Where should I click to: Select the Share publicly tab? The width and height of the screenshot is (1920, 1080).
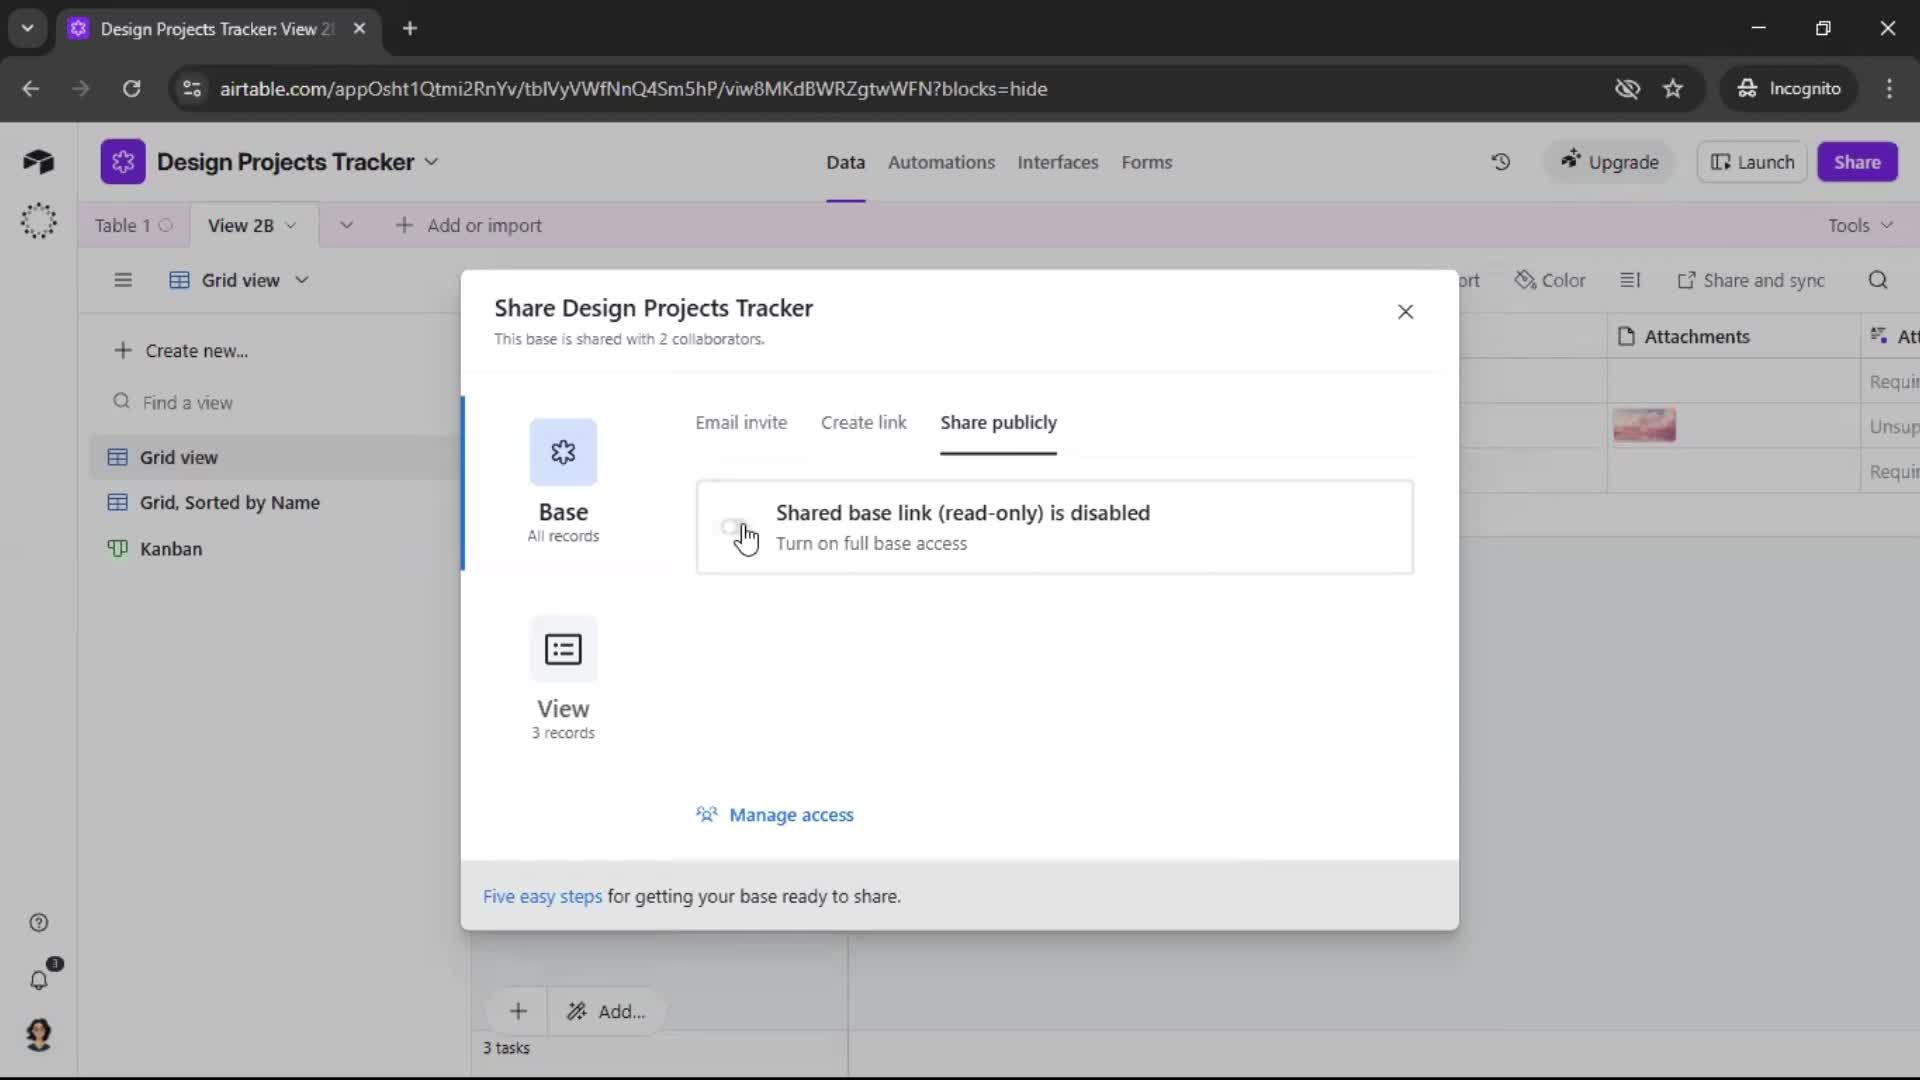point(998,423)
